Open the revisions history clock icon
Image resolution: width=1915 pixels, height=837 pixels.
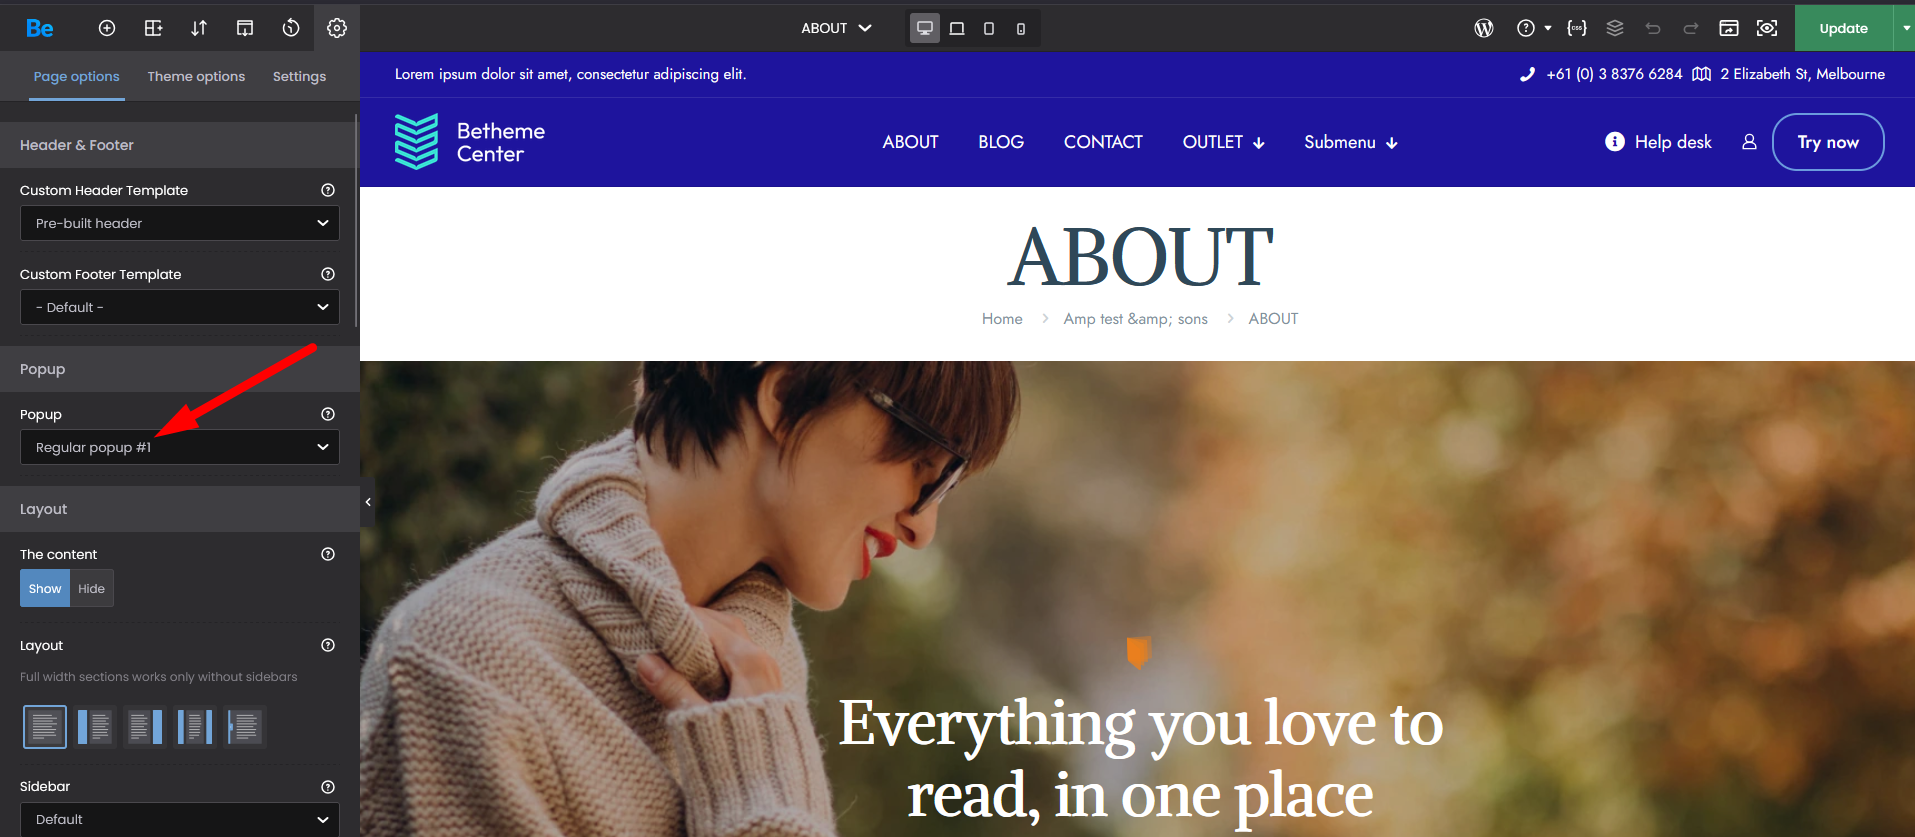pos(291,28)
